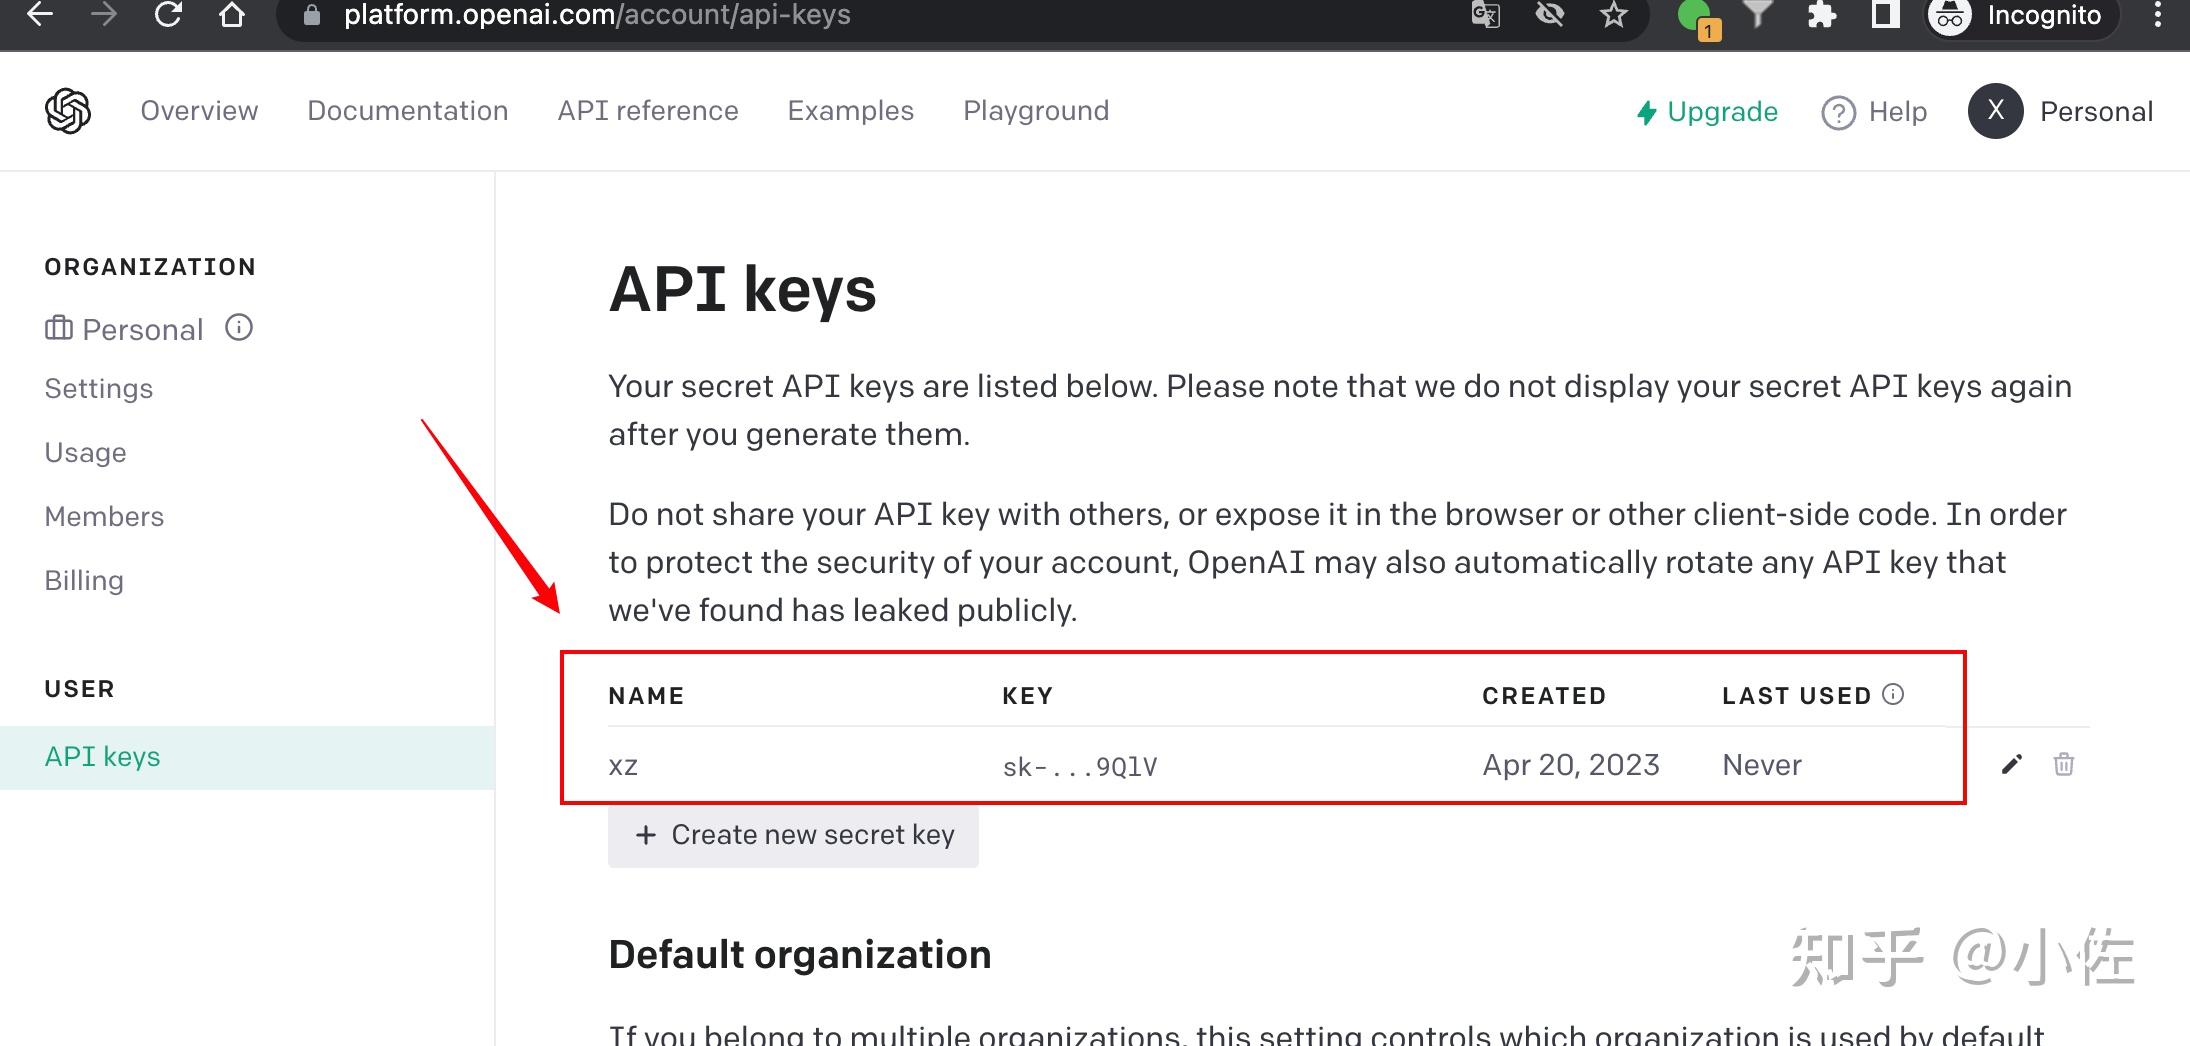
Task: Open Chrome menu via three dots
Action: coord(2157,15)
